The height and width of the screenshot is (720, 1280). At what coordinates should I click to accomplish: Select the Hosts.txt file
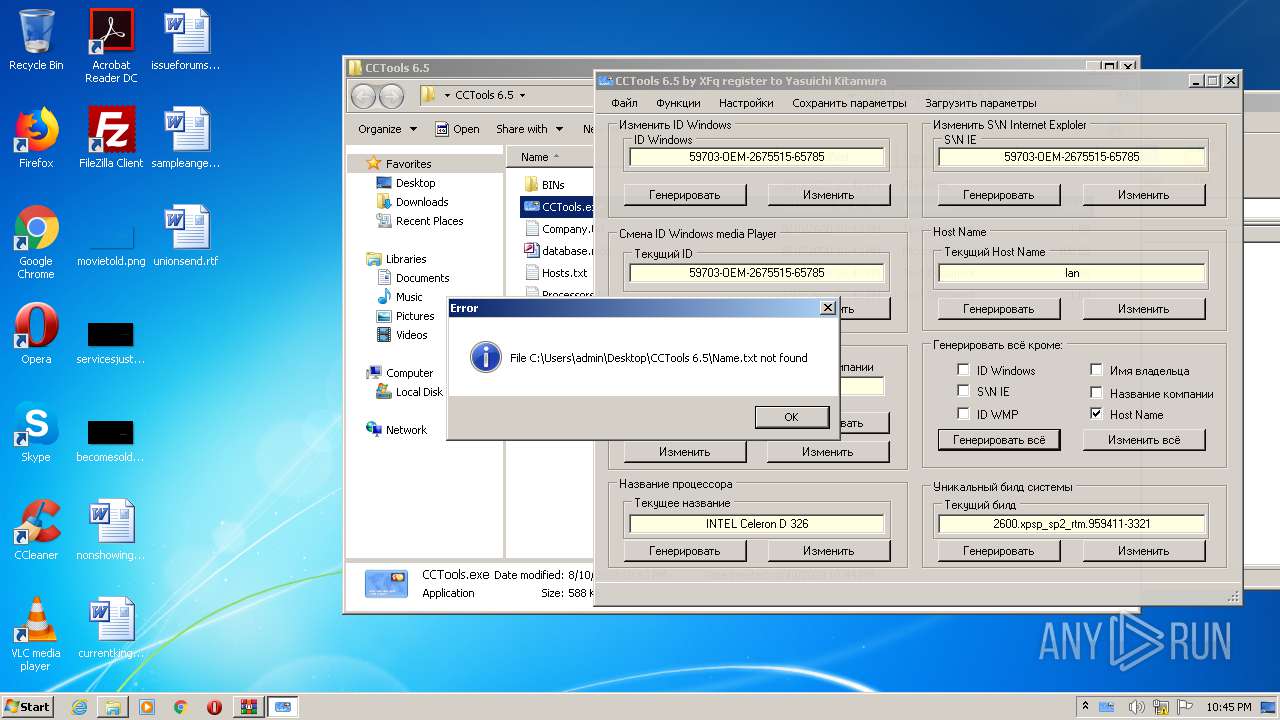557,273
